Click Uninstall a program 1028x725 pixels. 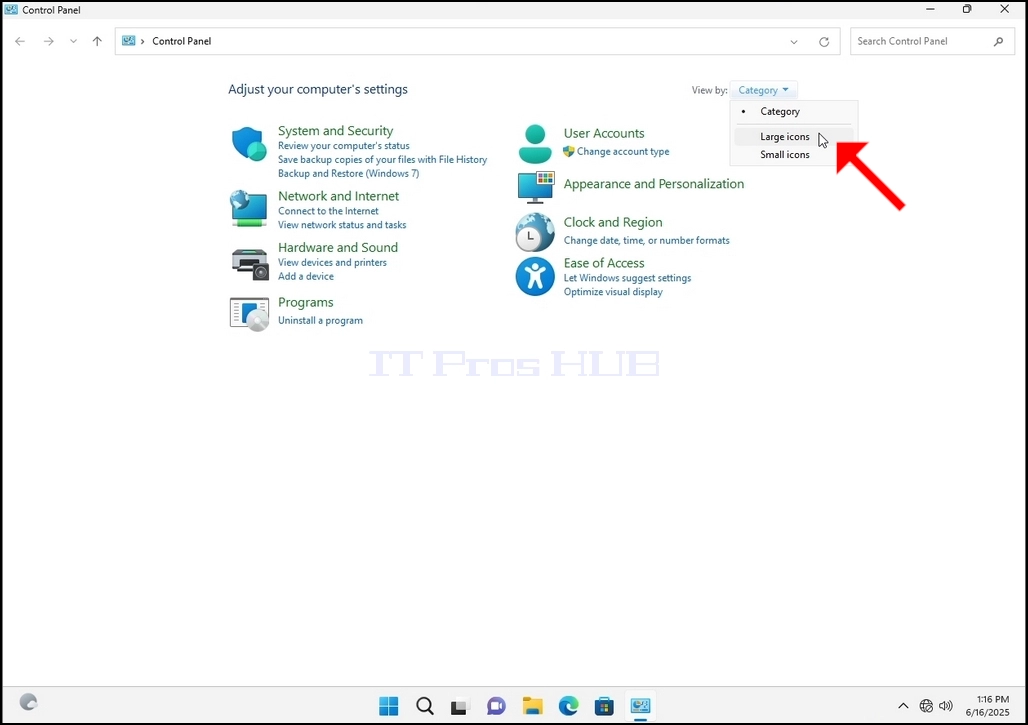click(x=320, y=321)
